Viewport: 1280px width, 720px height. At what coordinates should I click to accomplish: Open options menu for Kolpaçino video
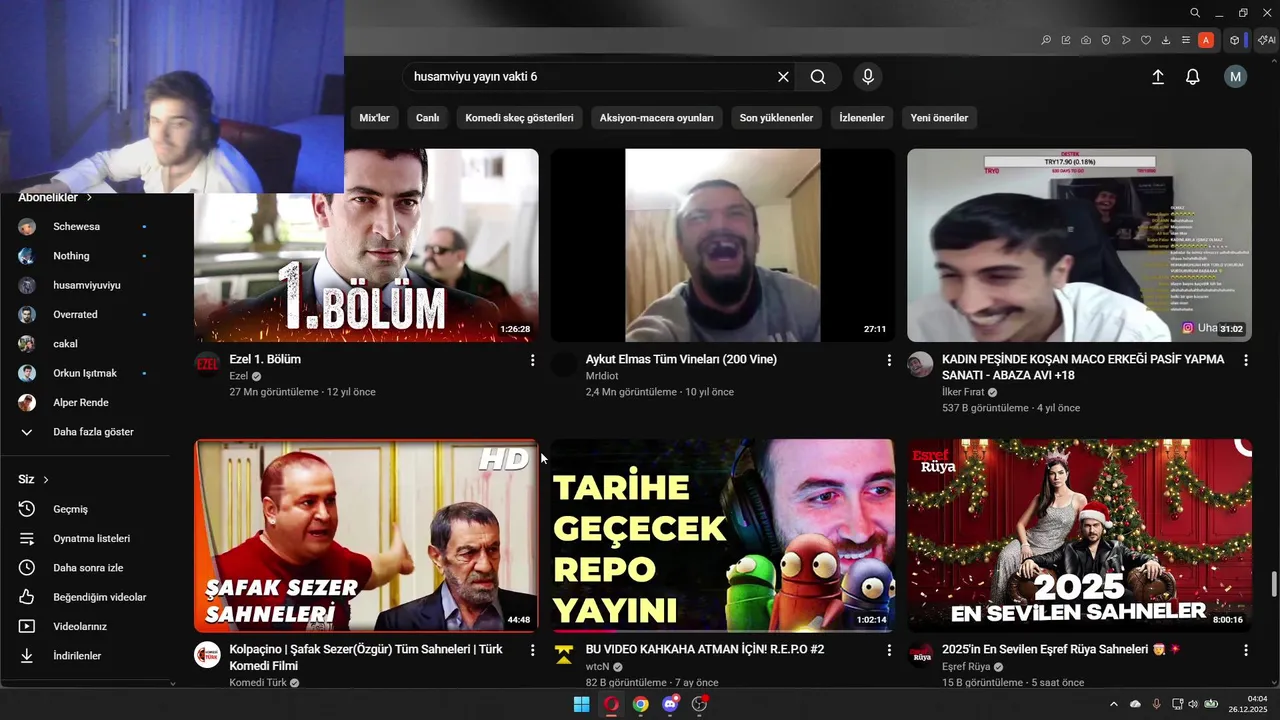(532, 650)
